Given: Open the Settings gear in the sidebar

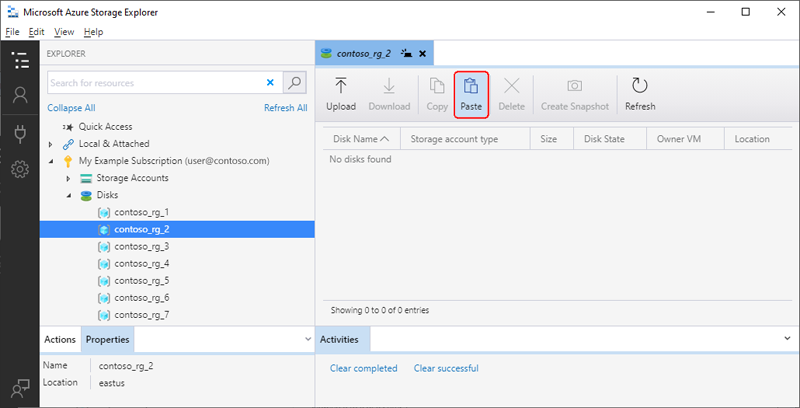Looking at the screenshot, I should pyautogui.click(x=20, y=169).
